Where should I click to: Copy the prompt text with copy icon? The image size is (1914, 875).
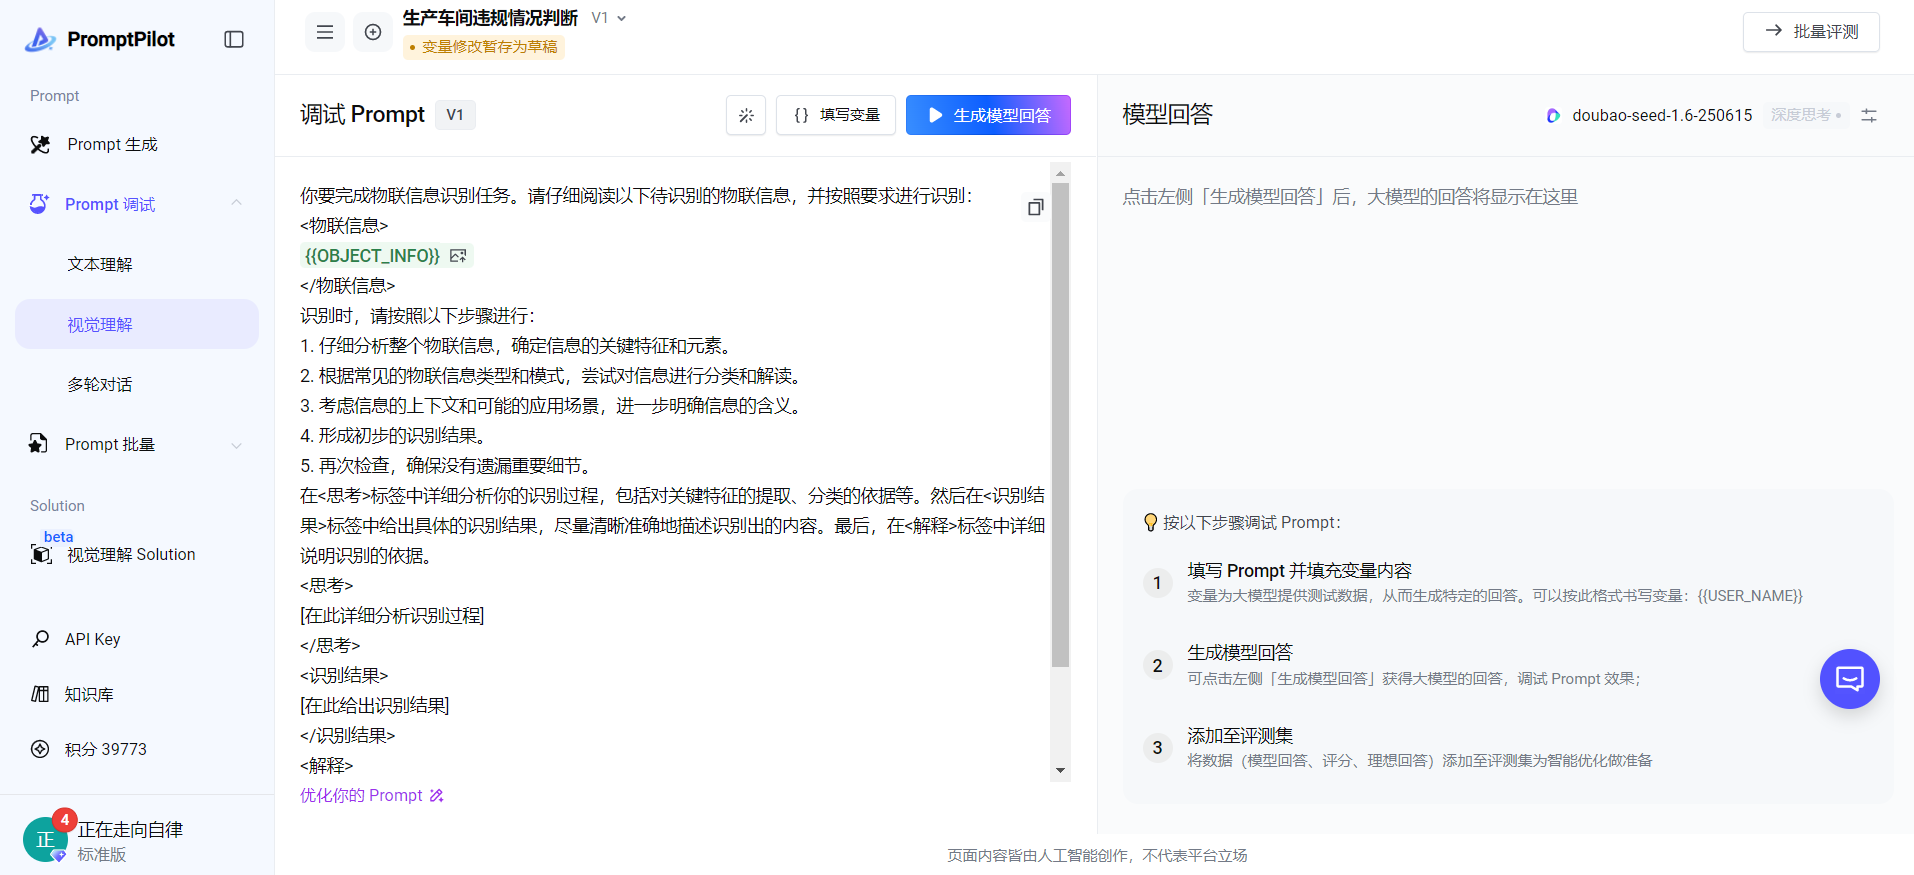tap(1035, 207)
